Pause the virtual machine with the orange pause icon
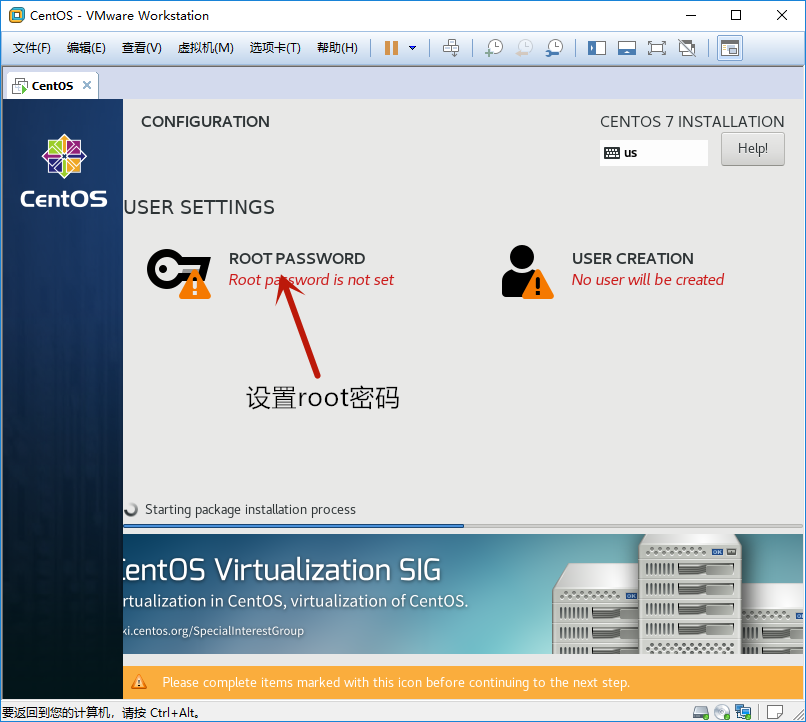 [x=391, y=48]
